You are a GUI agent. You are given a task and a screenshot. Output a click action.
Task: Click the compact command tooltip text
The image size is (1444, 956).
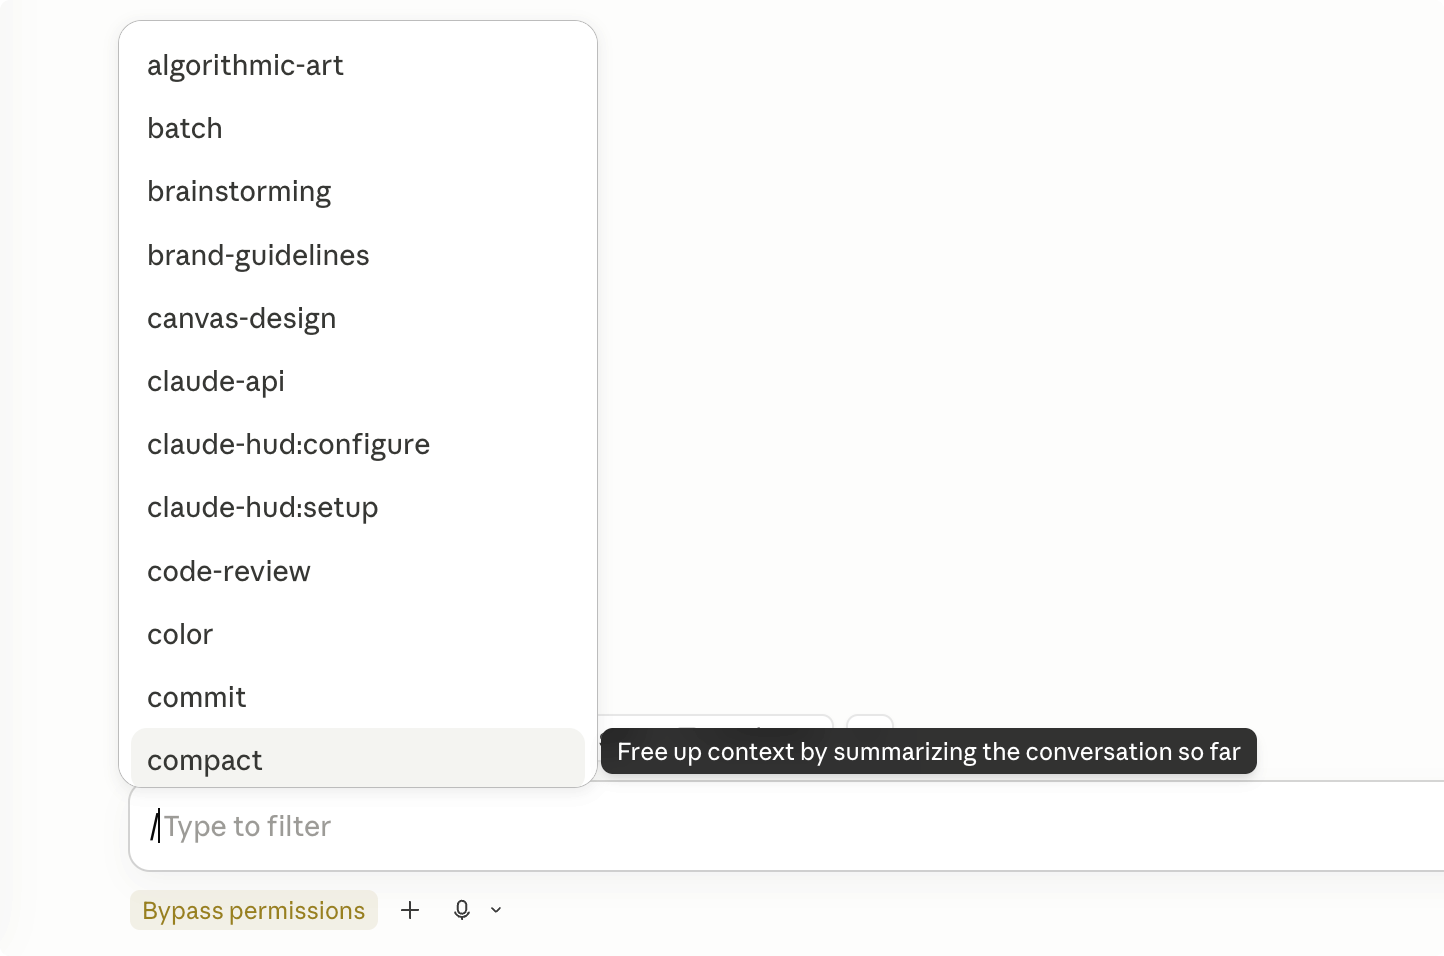point(929,751)
